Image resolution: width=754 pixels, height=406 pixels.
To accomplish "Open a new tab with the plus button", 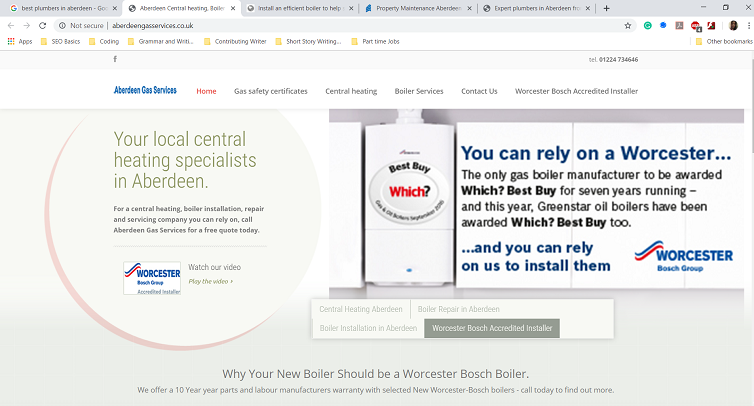I will tap(606, 8).
